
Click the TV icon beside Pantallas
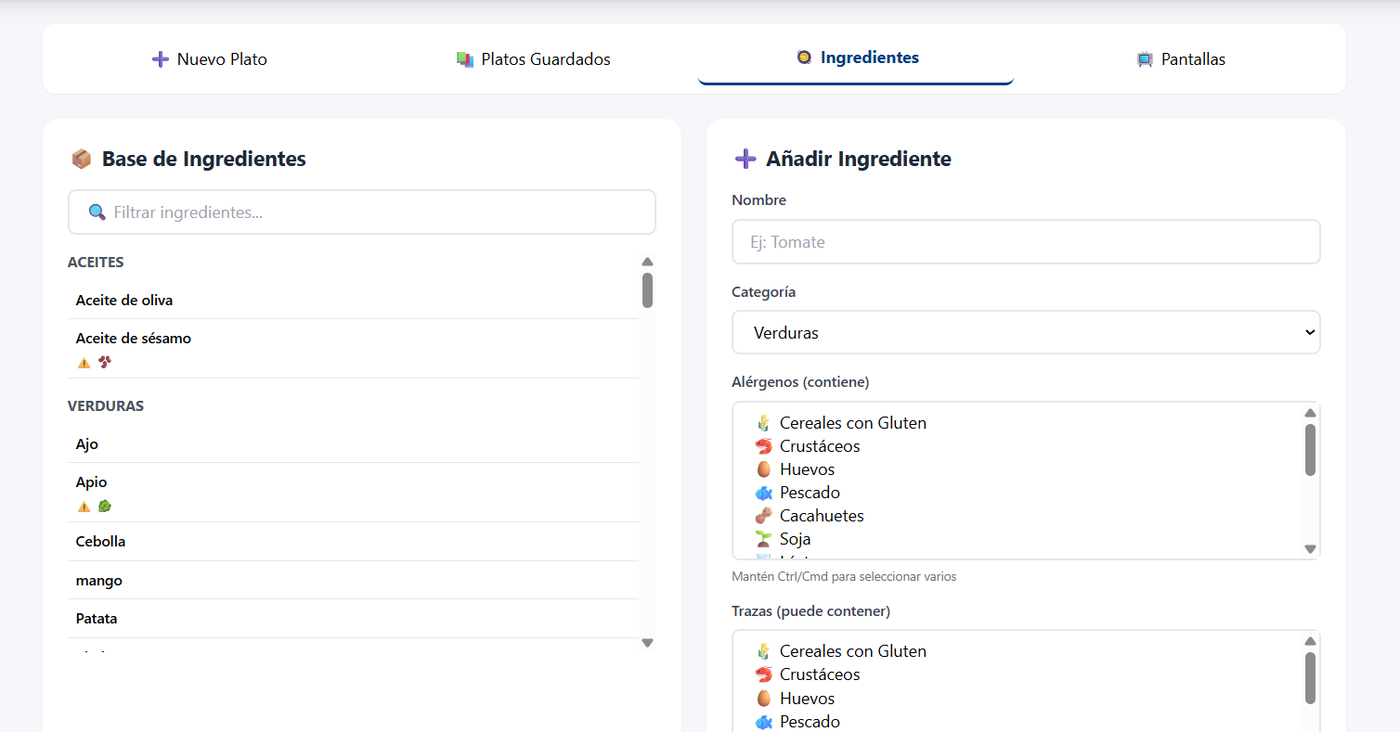[1144, 59]
